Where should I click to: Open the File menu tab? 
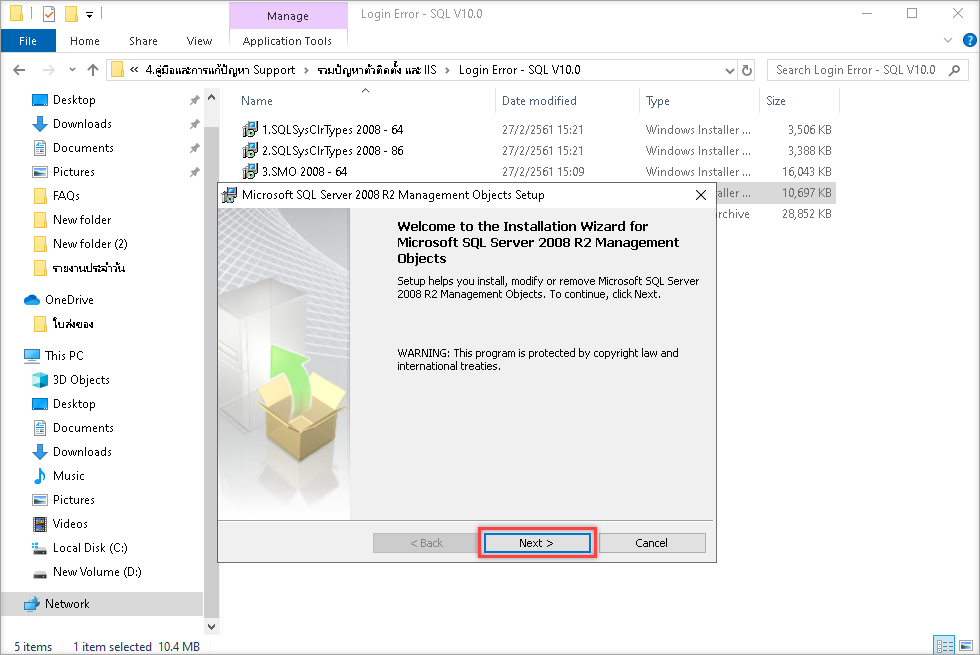tap(28, 41)
